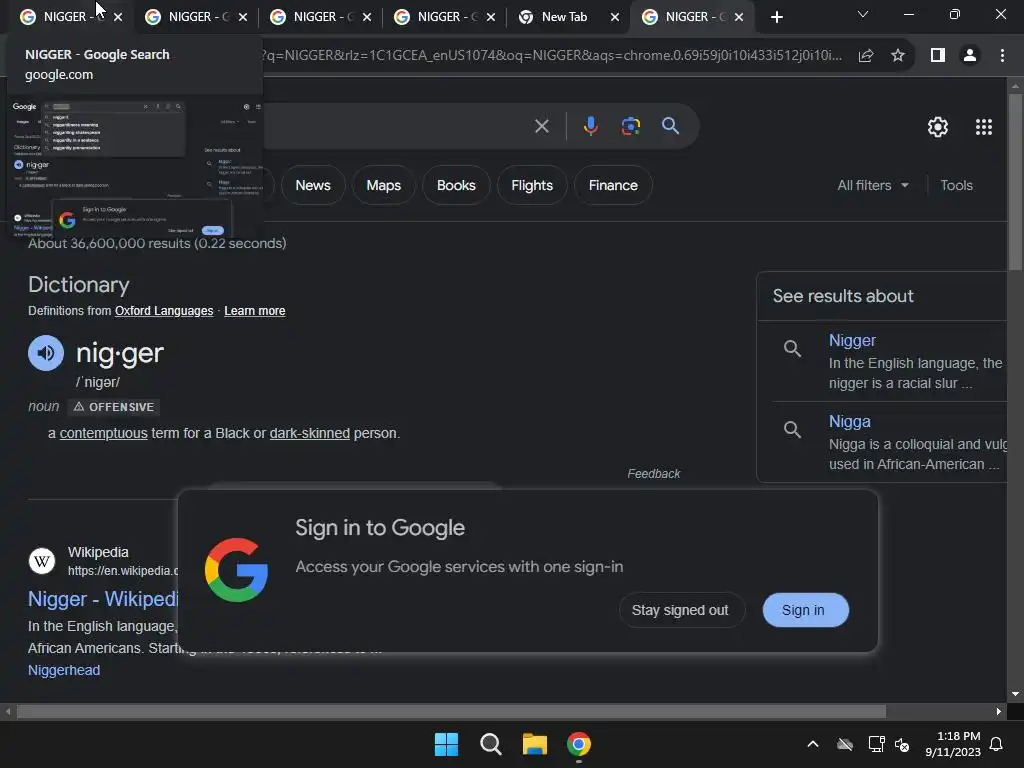Screen dimensions: 1024x768
Task: Open the Chrome profile avatar icon
Action: point(970,56)
